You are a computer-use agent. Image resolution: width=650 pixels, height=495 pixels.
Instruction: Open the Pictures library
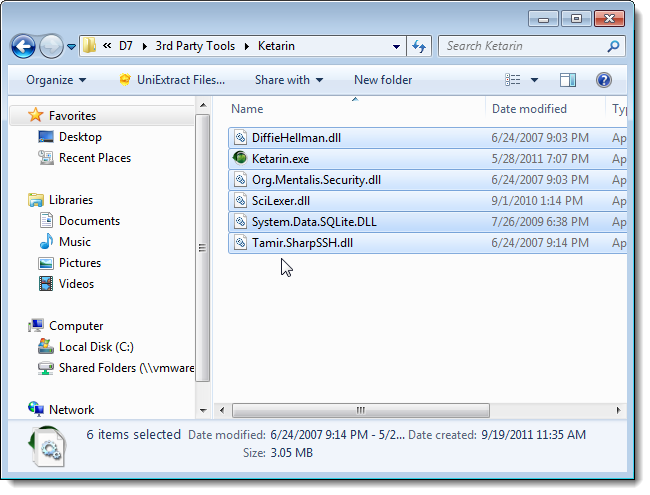click(80, 263)
